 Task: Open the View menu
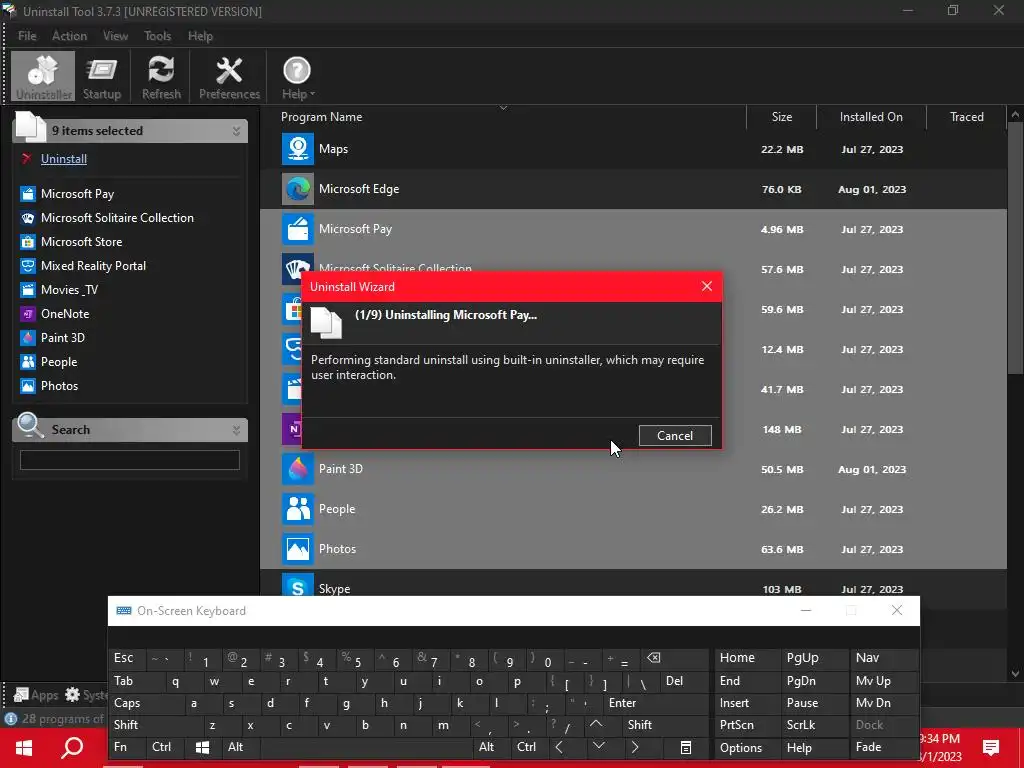(x=116, y=36)
